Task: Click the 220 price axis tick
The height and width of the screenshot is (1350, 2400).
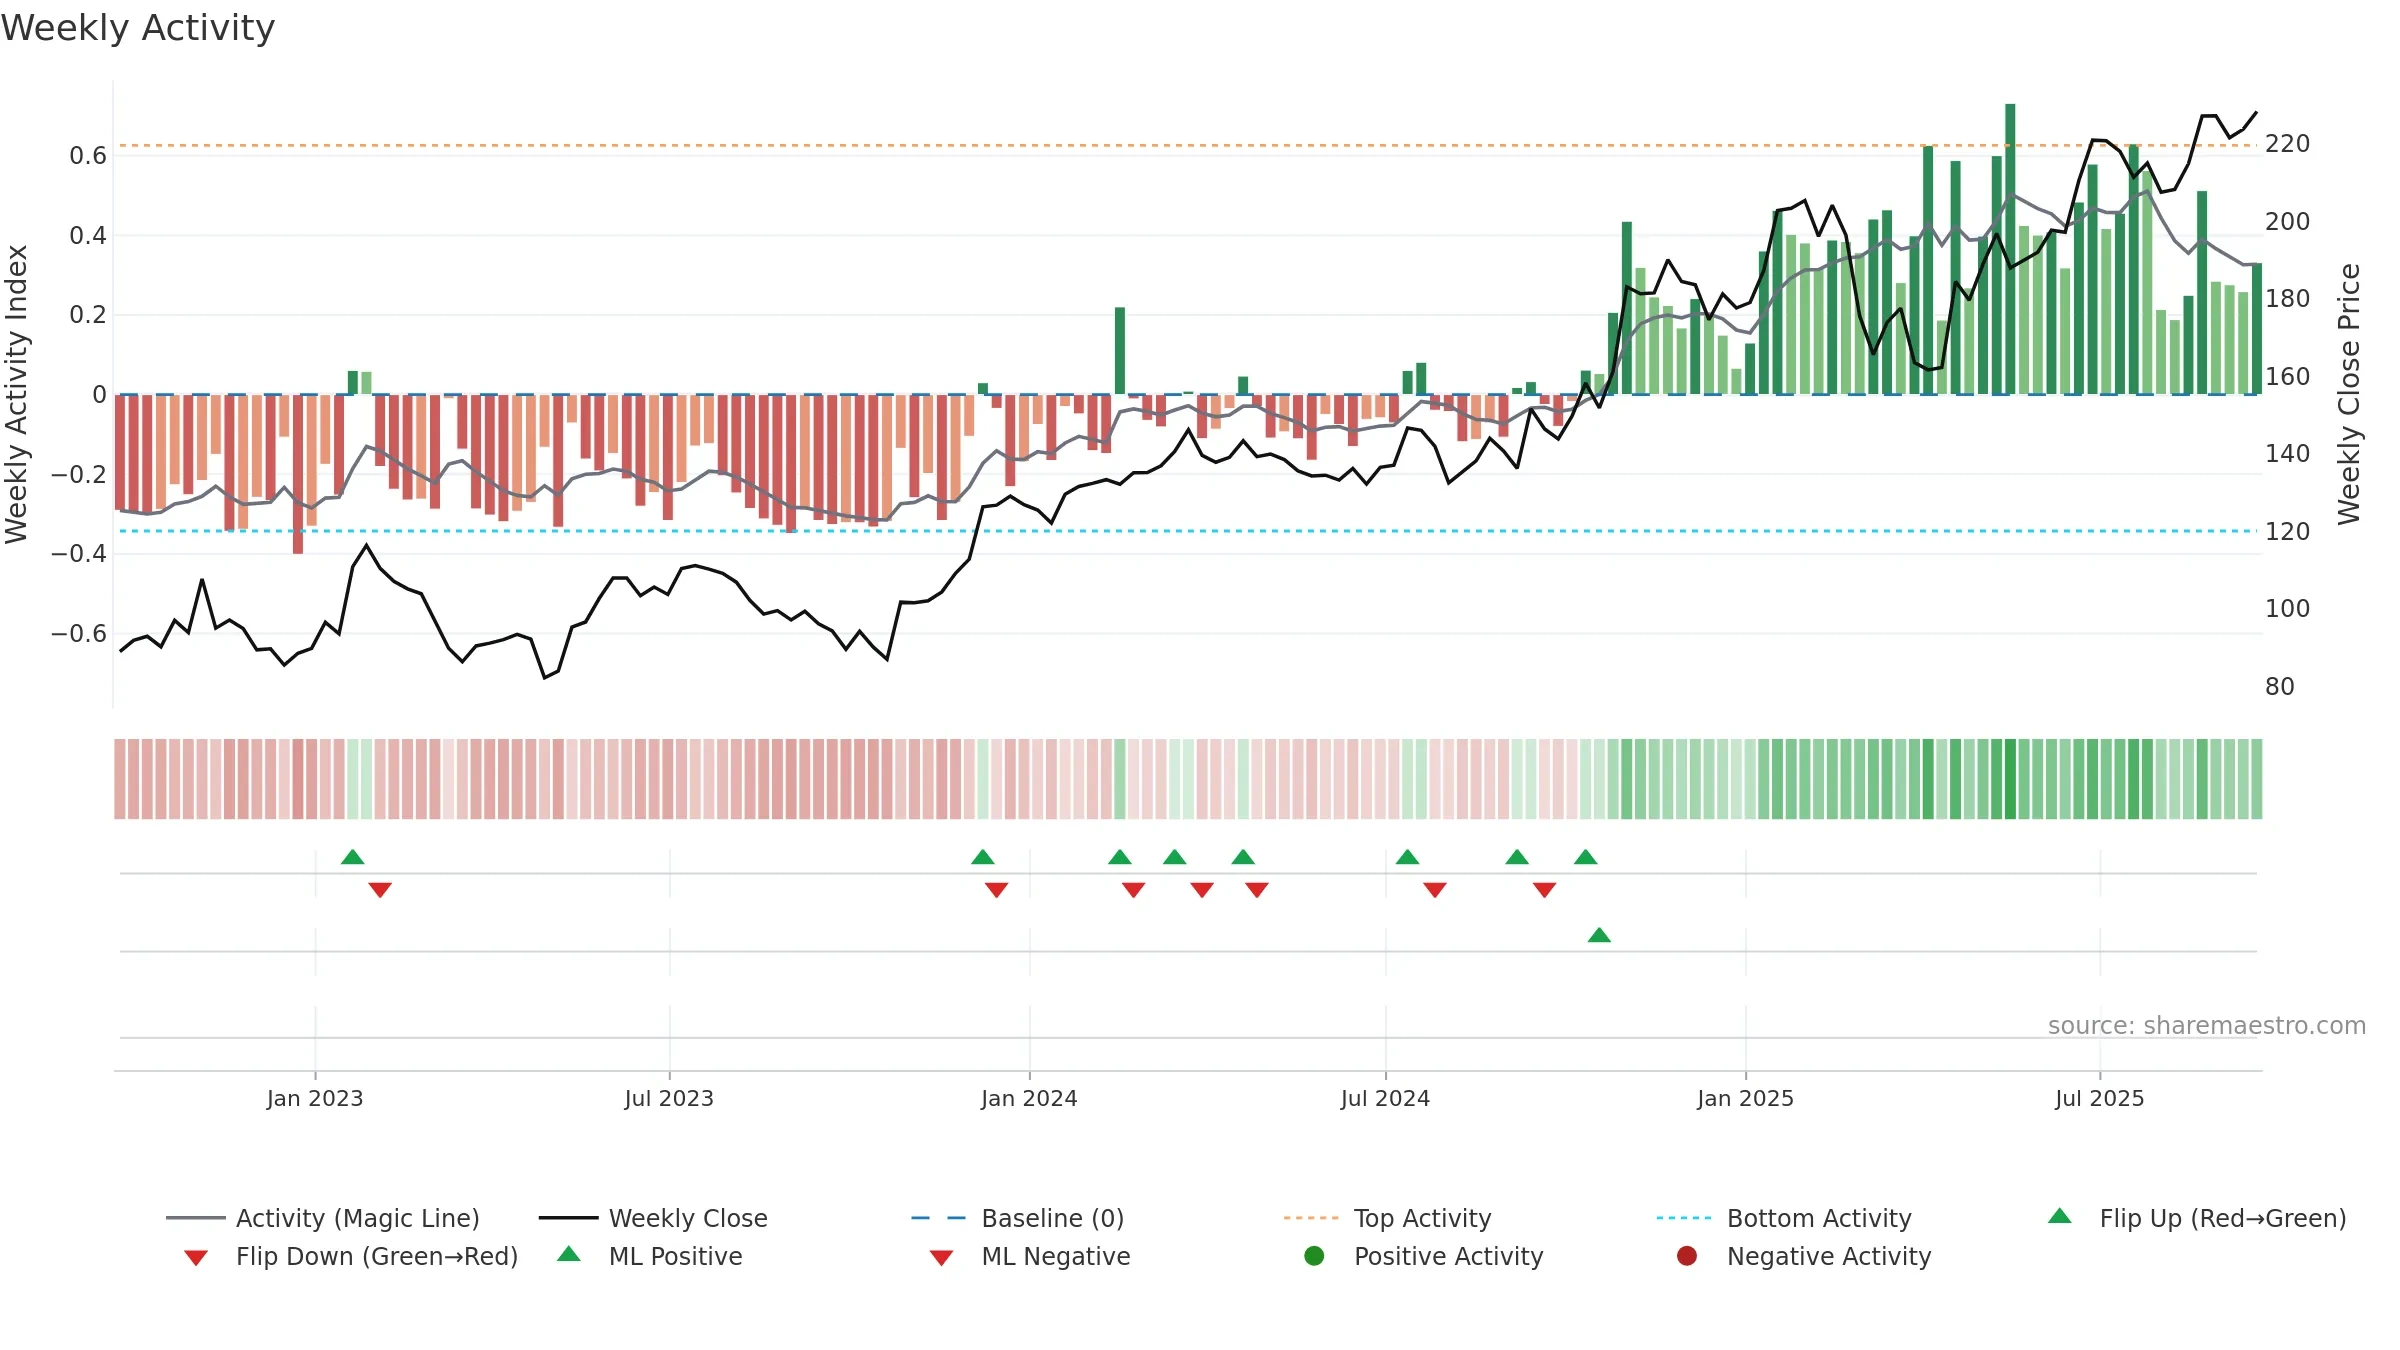Action: click(x=2287, y=144)
